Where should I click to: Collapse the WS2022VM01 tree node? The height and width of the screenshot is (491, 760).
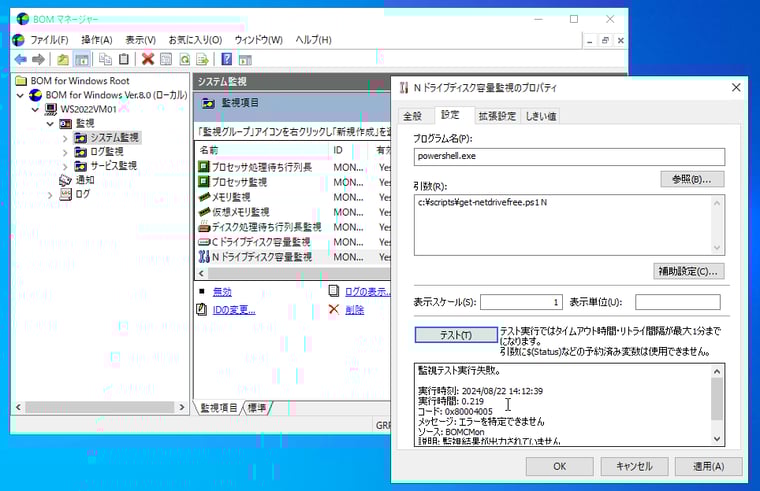point(35,110)
